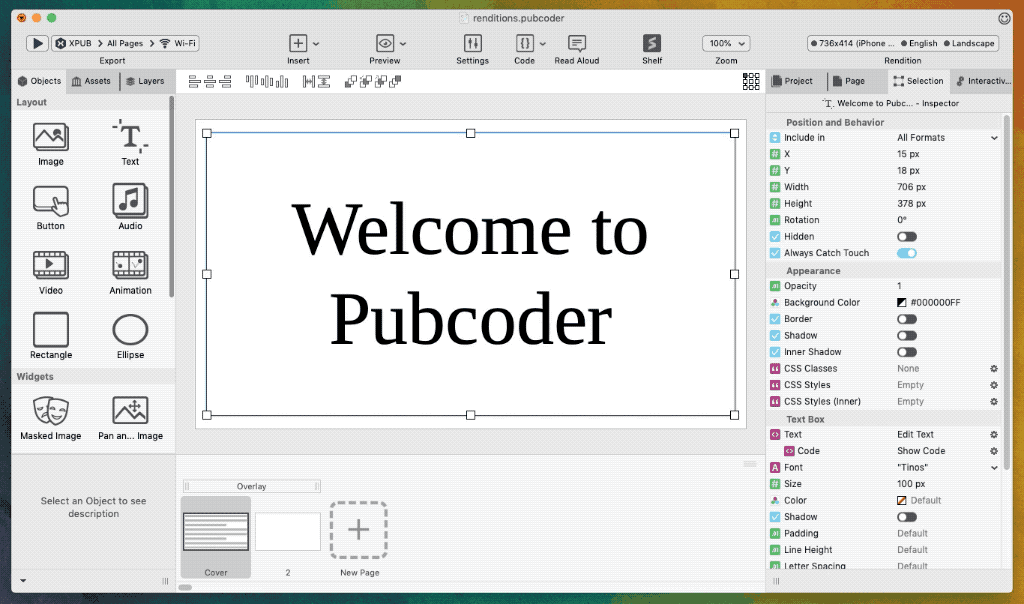This screenshot has height=604, width=1024.
Task: Expand the Insert dropdown arrow
Action: point(316,44)
